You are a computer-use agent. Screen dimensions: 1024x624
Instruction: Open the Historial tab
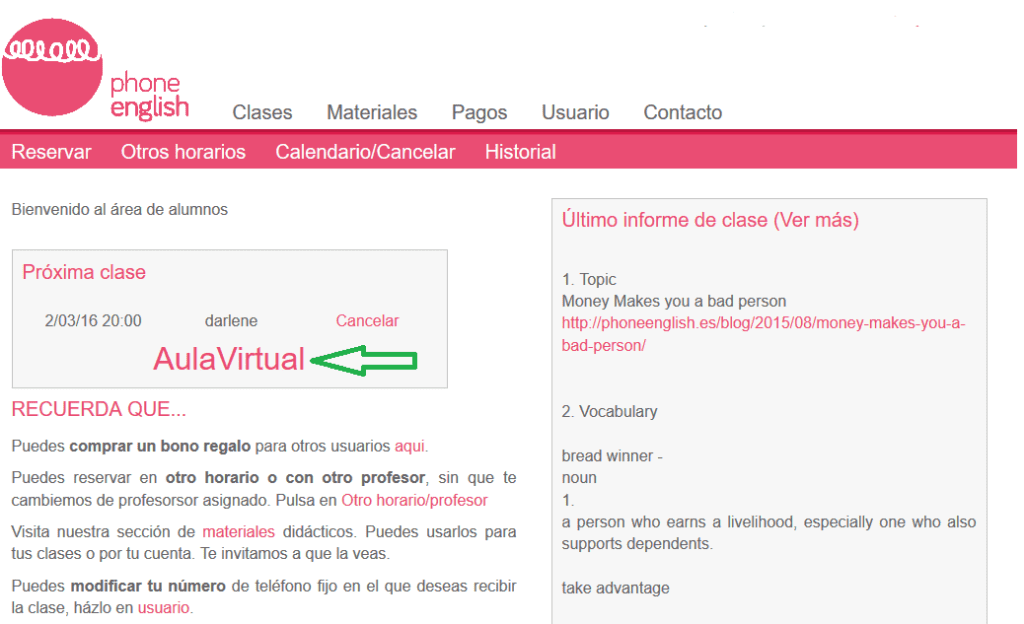(x=520, y=152)
